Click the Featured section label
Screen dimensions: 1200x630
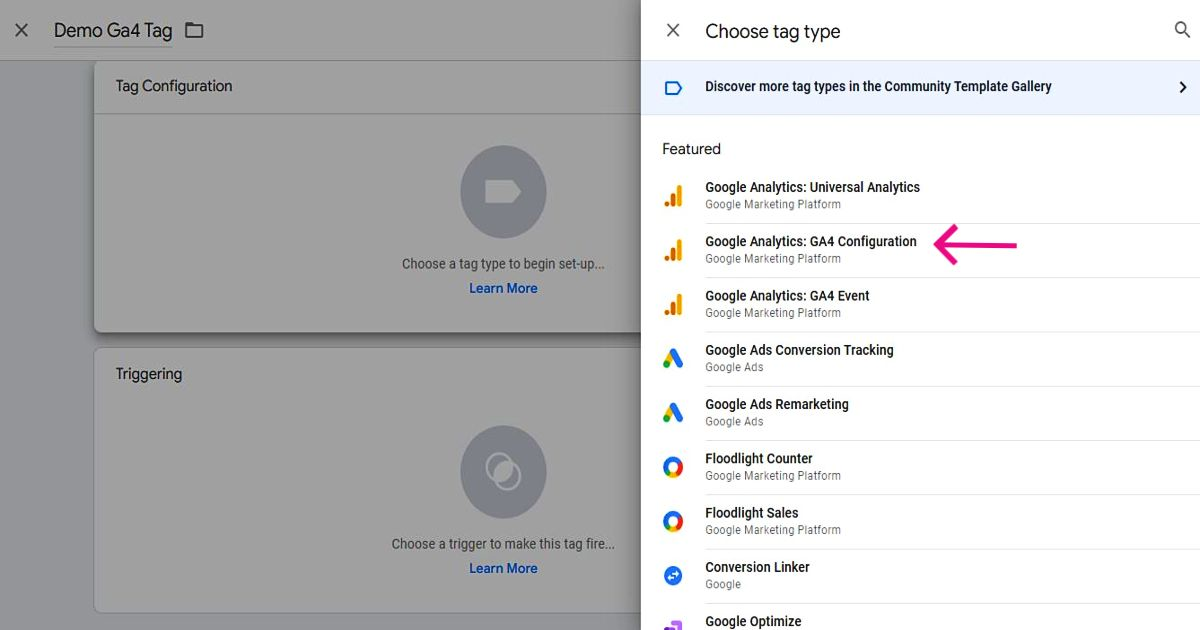click(691, 149)
